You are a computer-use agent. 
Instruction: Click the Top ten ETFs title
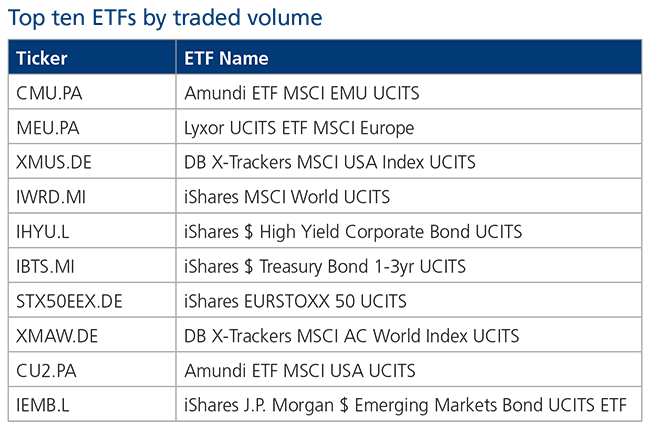(165, 18)
